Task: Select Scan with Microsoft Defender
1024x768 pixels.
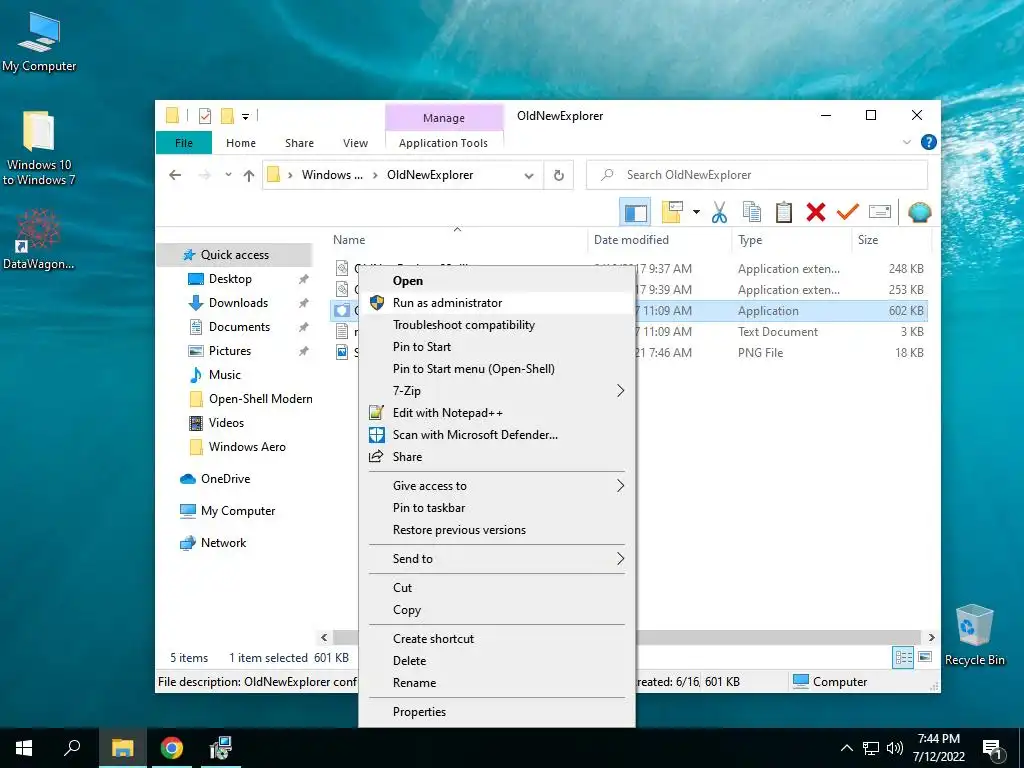Action: [x=496, y=435]
